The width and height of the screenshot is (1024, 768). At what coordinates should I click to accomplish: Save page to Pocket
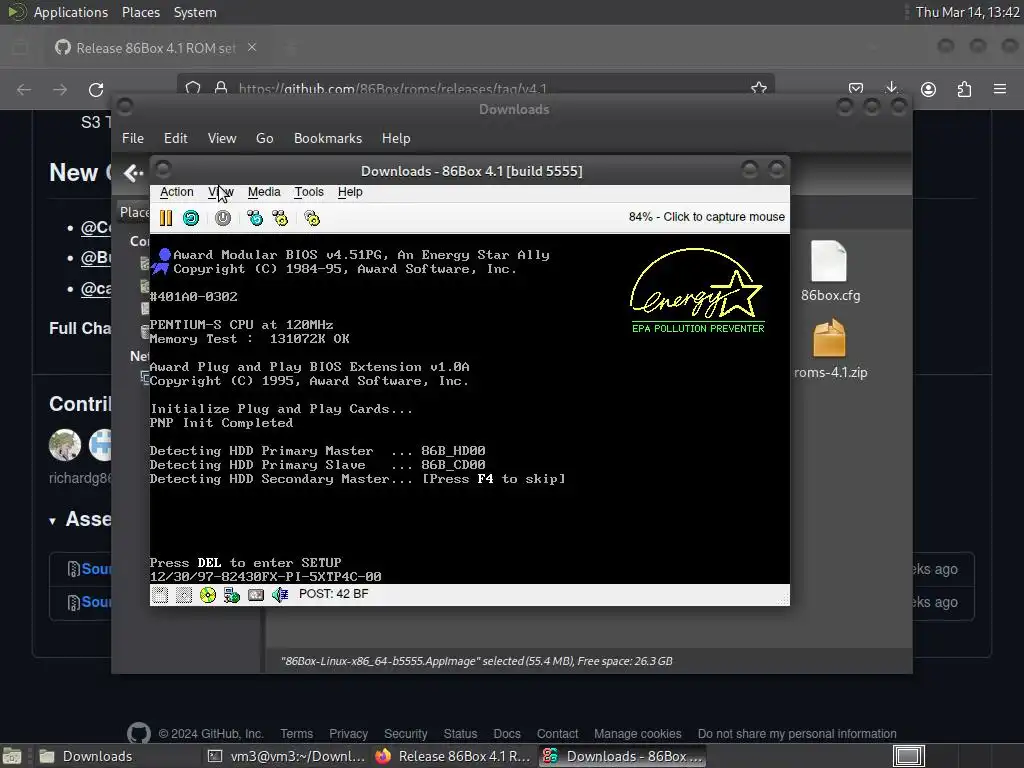[856, 89]
